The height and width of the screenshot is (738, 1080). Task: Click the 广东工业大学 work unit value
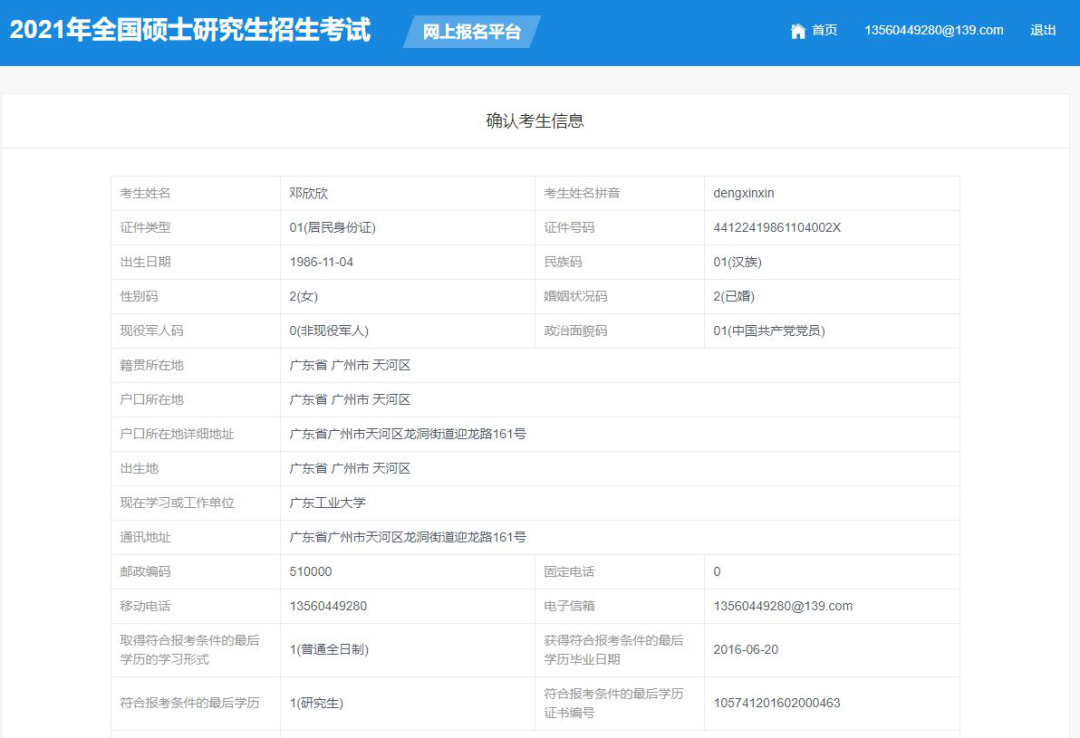[327, 503]
